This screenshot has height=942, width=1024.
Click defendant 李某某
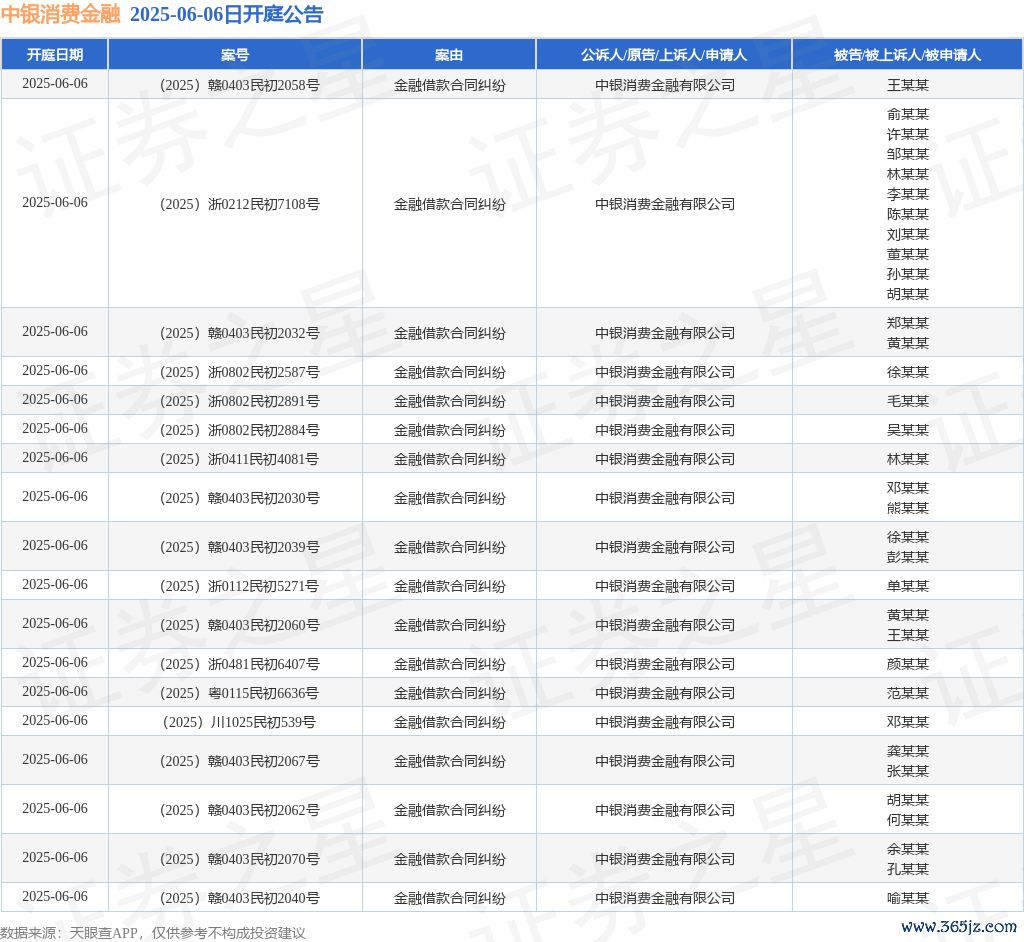(908, 194)
